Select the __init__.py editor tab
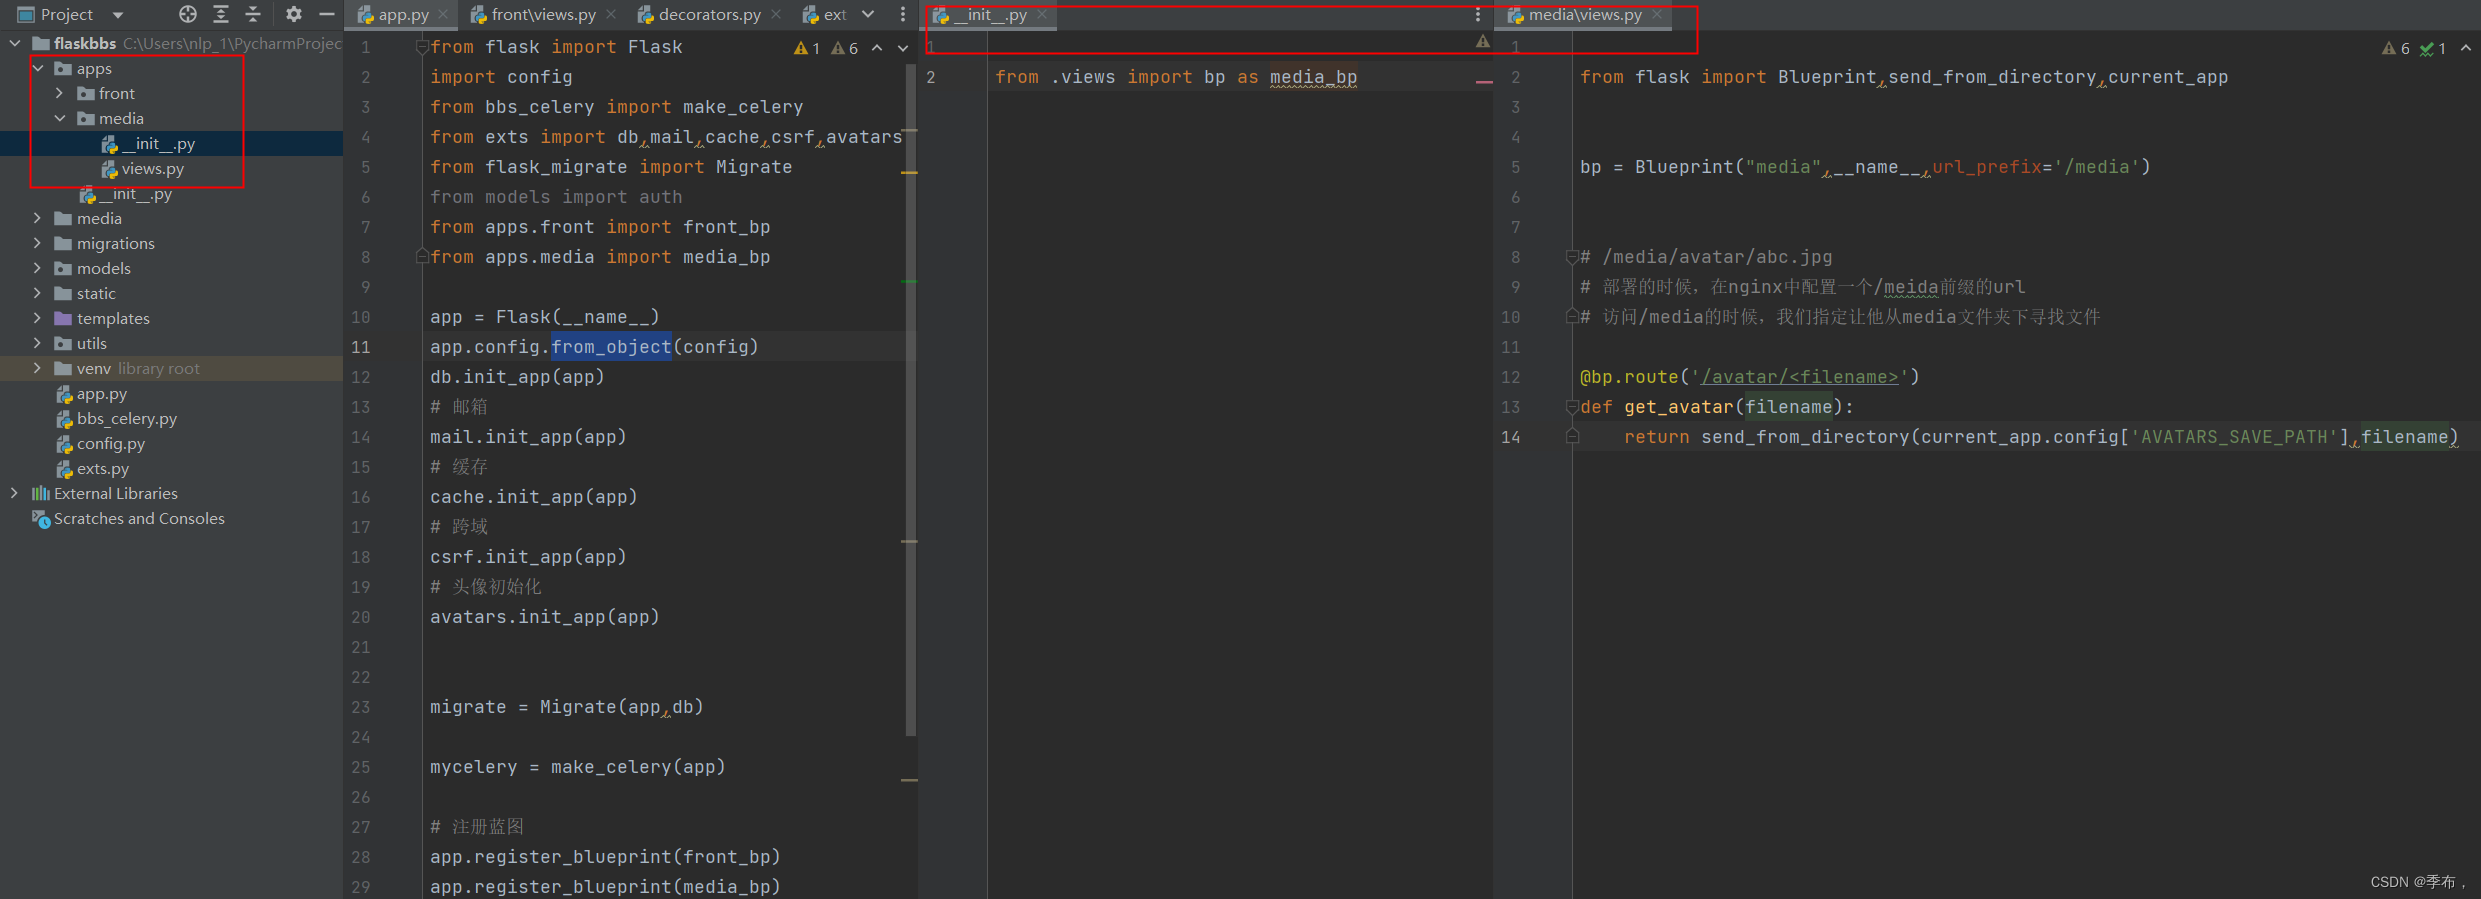 coord(990,15)
